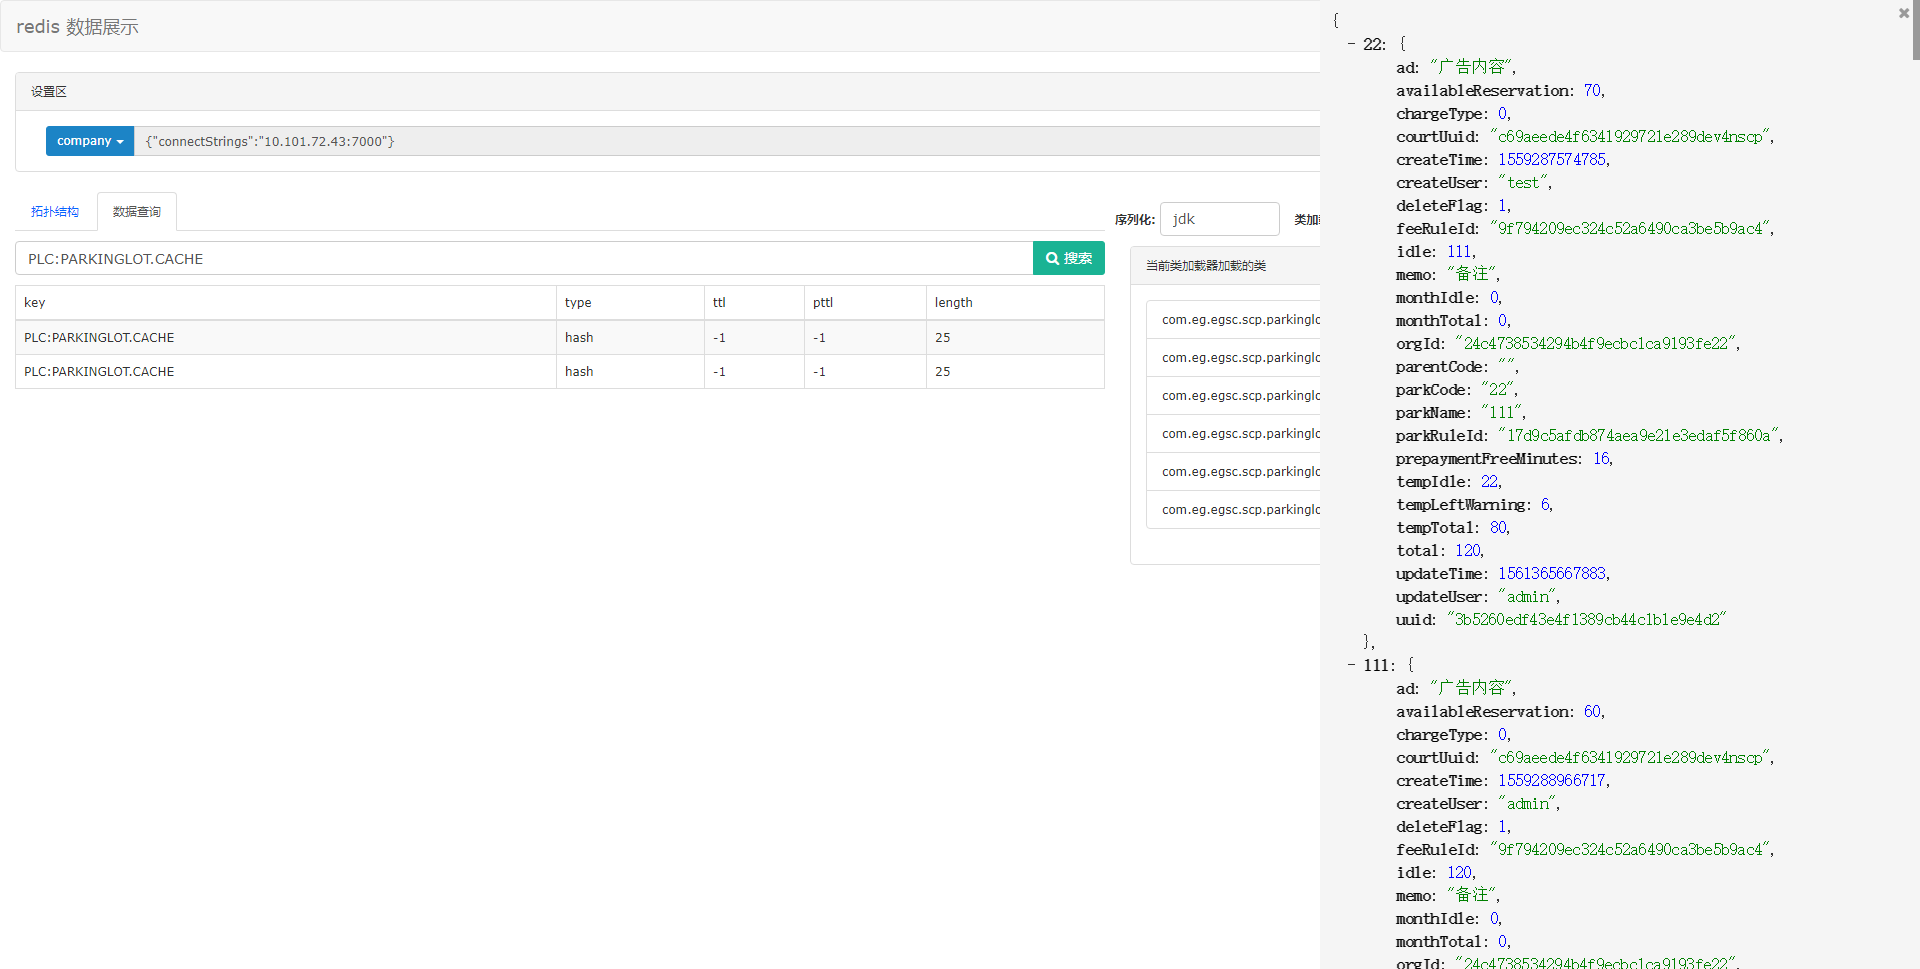Click tempTotal value 80
1920x969 pixels.
(1498, 528)
